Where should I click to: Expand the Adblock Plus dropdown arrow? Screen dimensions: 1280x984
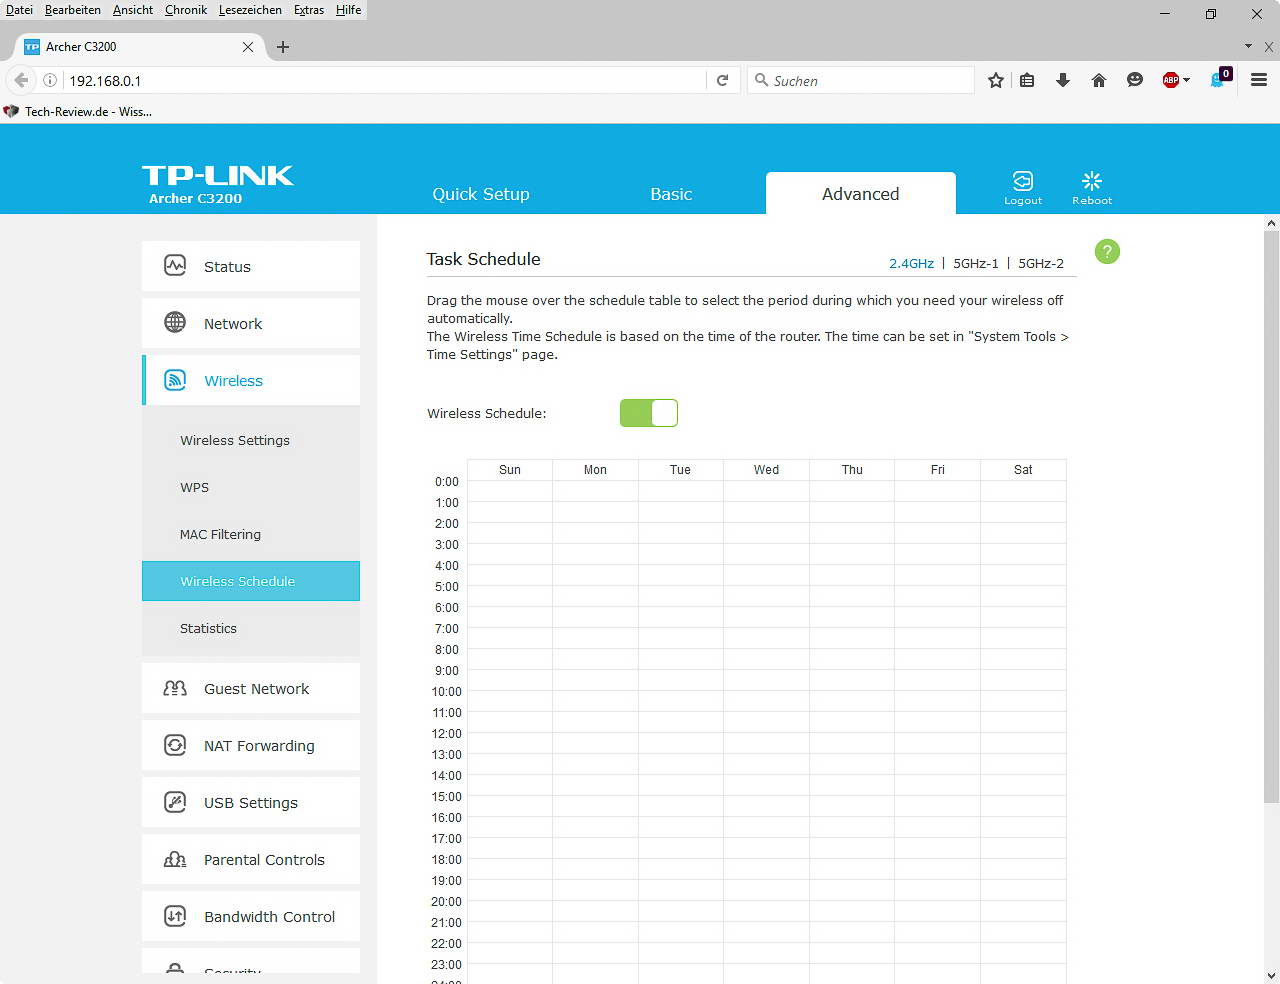(1187, 80)
